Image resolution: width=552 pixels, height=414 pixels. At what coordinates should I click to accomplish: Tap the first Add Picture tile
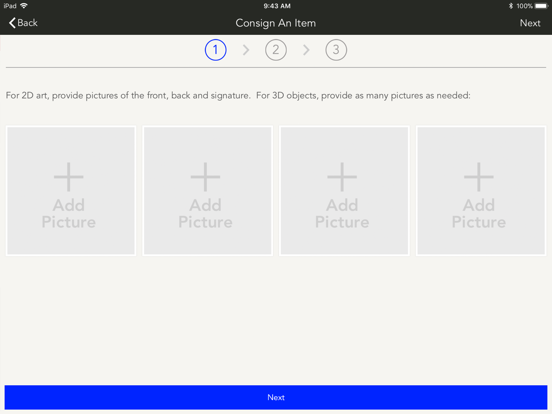pos(71,191)
